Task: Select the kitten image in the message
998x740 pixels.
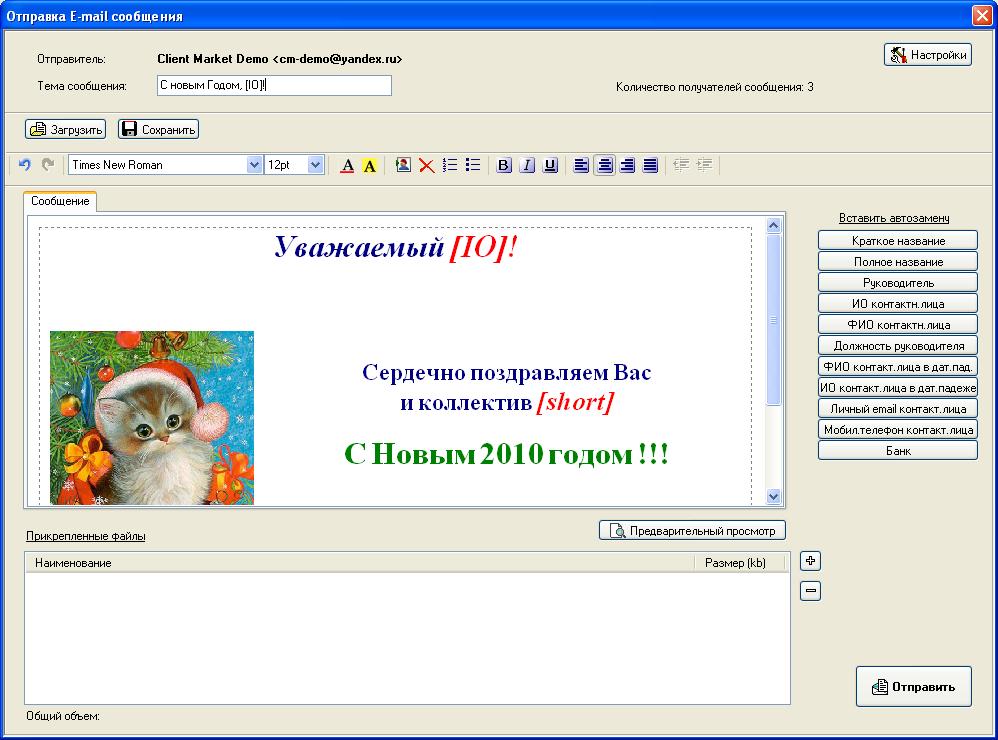Action: pyautogui.click(x=152, y=417)
